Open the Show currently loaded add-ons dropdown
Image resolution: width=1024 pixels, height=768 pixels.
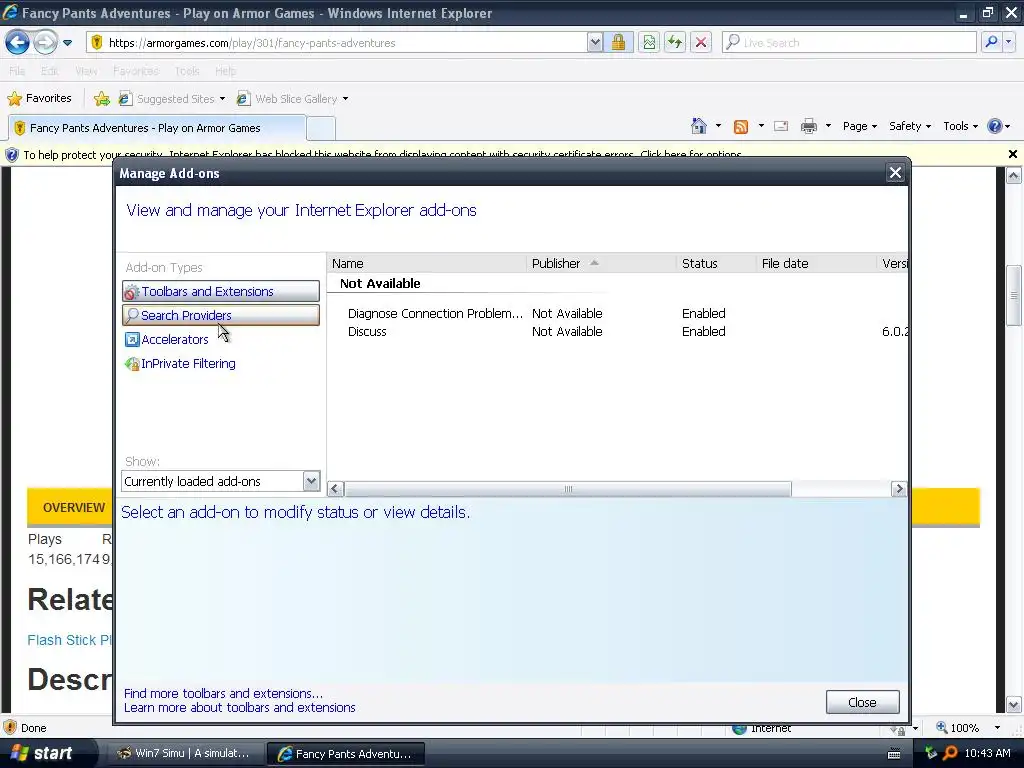[221, 481]
